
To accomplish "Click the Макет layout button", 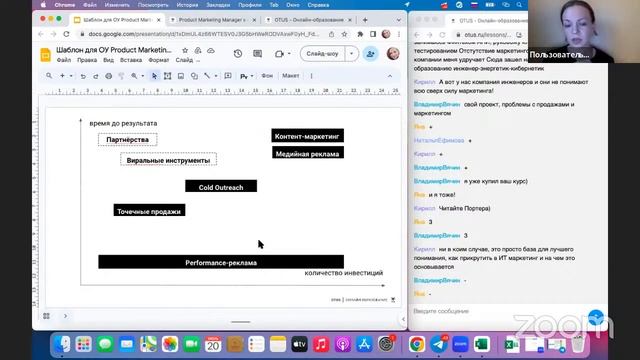I will [x=291, y=76].
